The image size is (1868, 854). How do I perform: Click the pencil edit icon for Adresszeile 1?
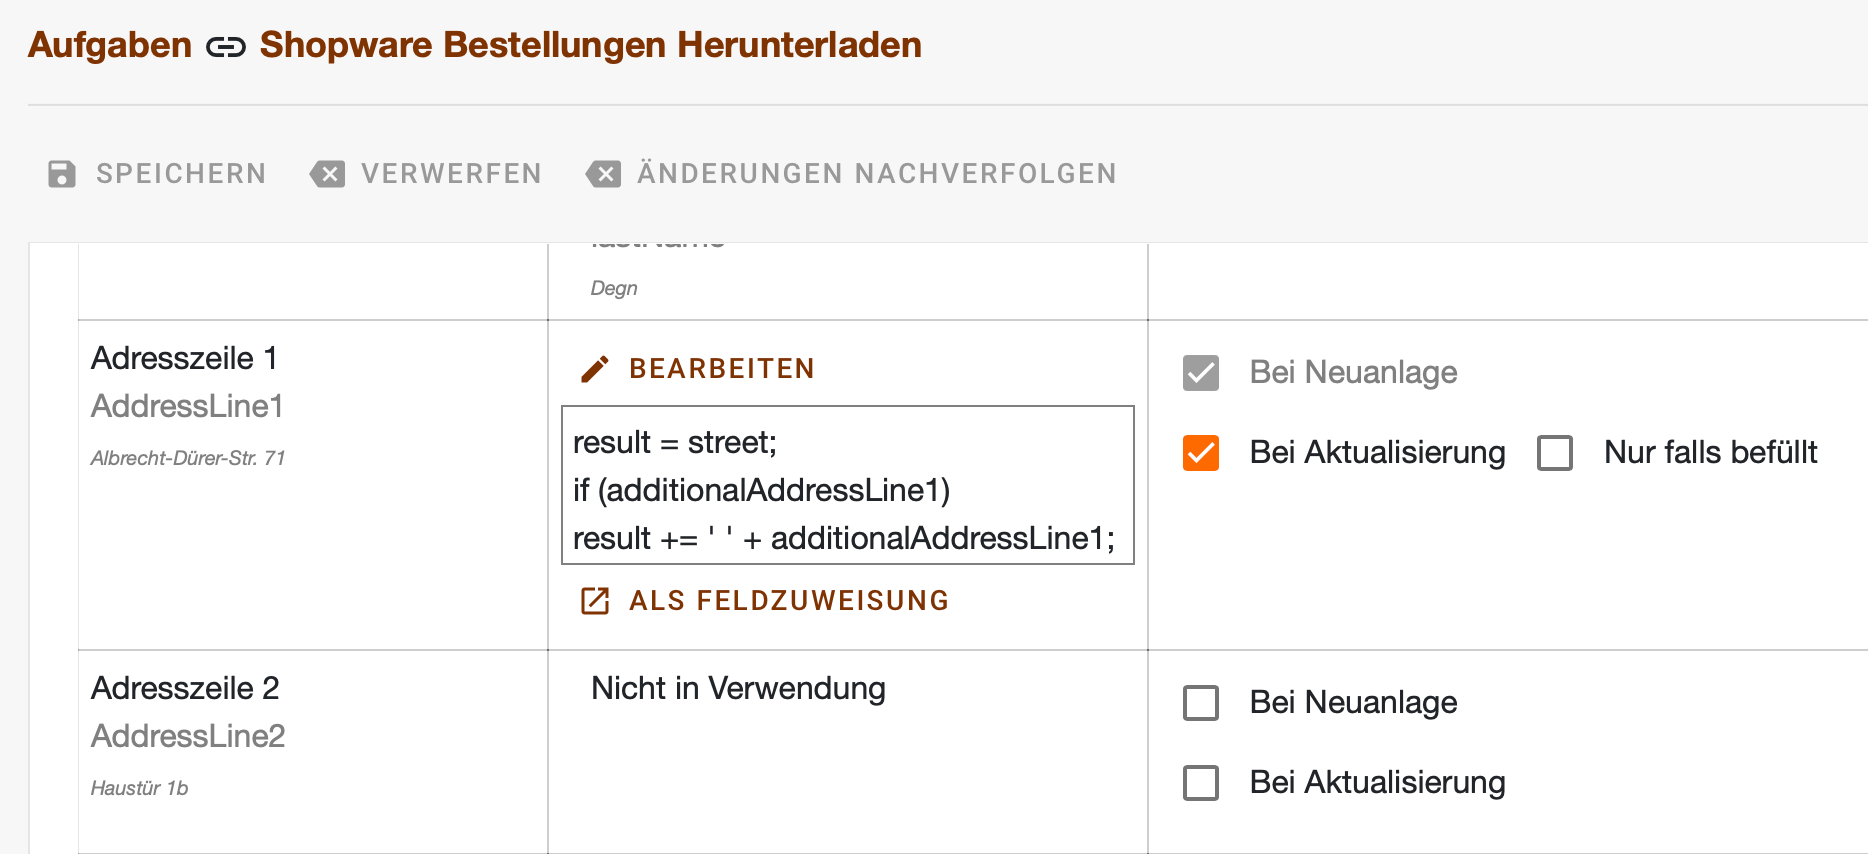595,369
